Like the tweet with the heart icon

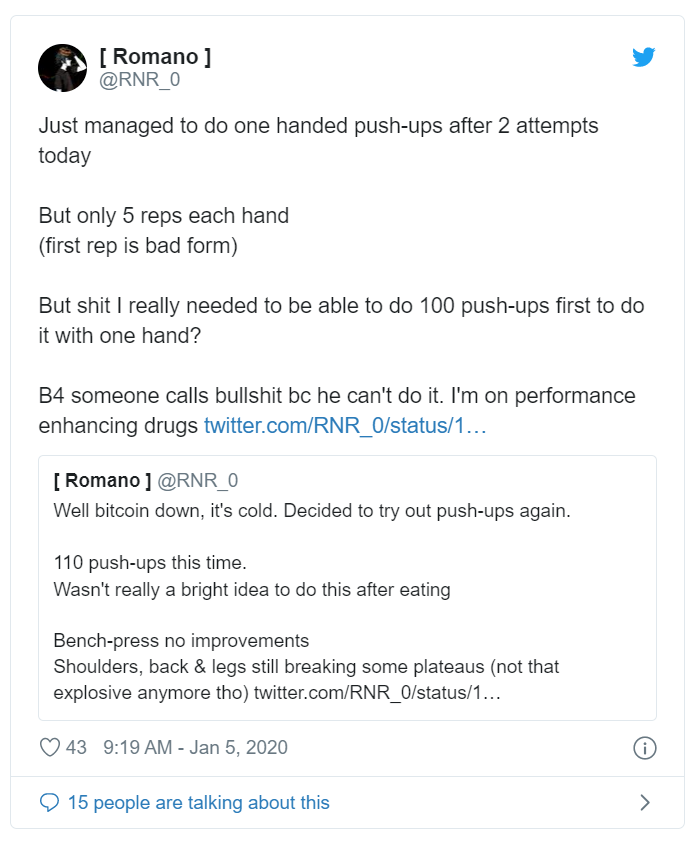point(50,747)
